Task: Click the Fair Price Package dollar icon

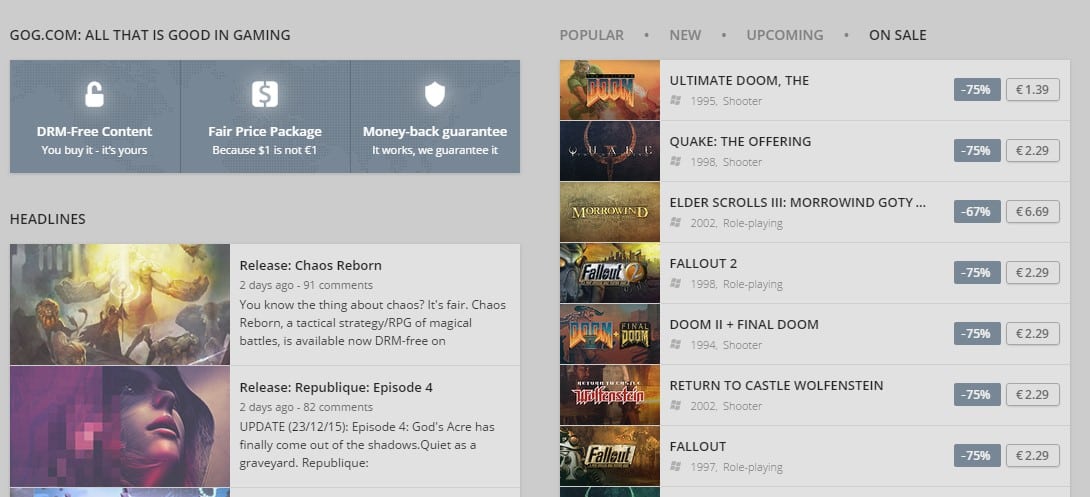Action: 265,94
